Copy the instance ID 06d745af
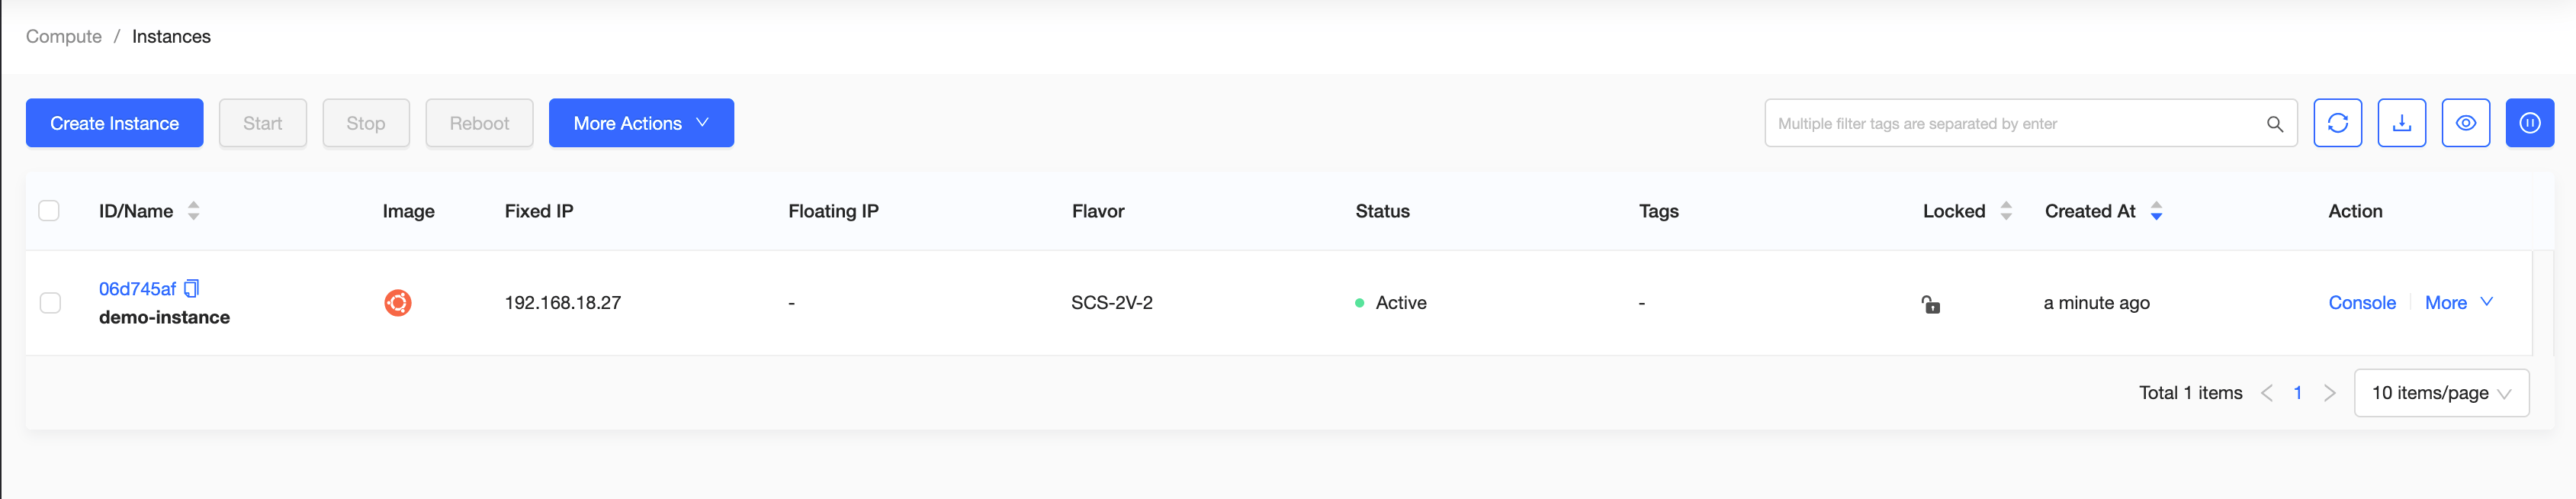Image resolution: width=2576 pixels, height=499 pixels. click(192, 289)
